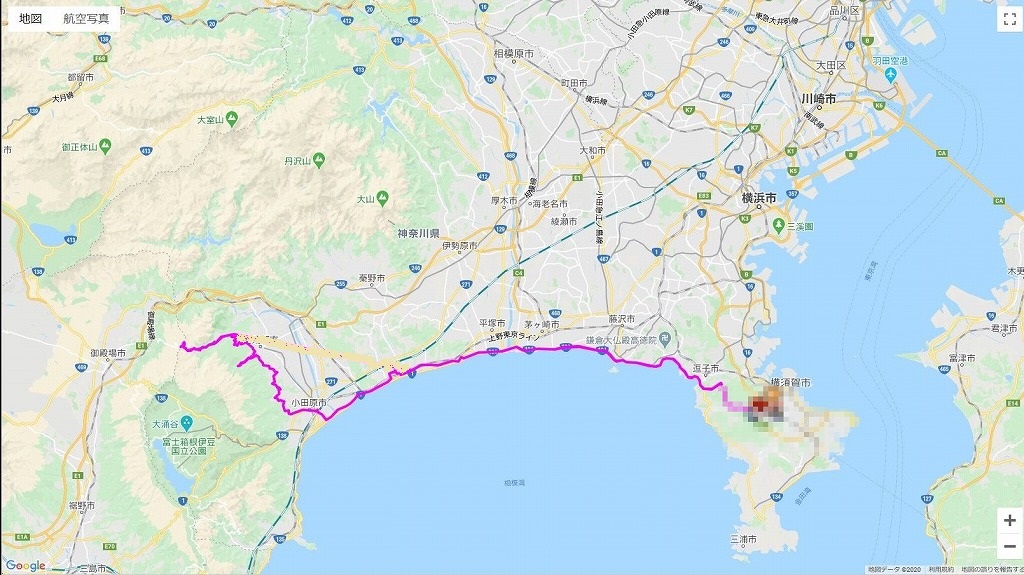Click the 鎌倉大仏殿高徳院 temple marker
Viewport: 1024px width, 575px height.
665,338
